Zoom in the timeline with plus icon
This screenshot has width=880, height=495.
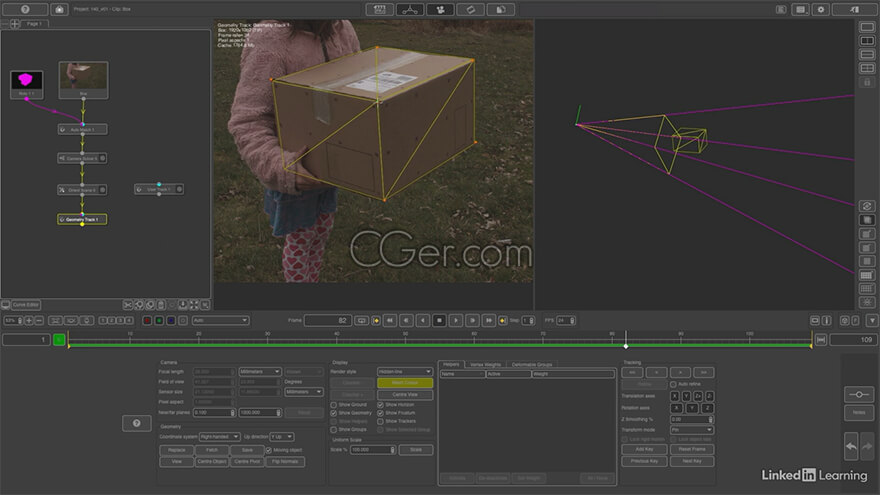29,320
